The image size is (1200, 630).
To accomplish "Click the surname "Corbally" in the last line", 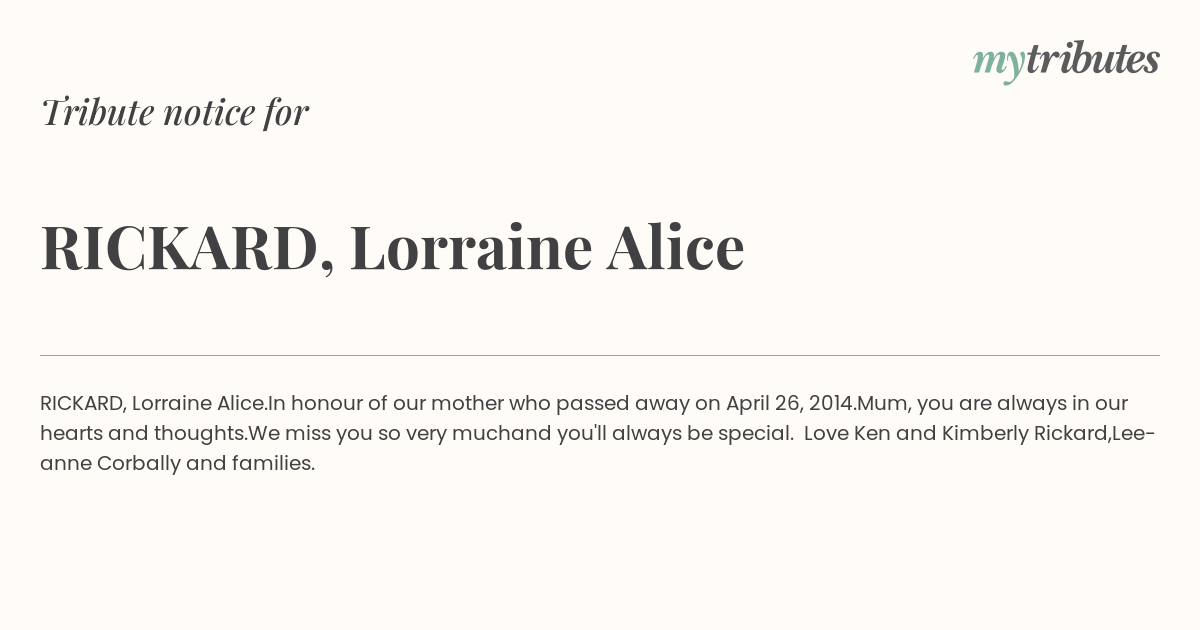I will point(139,464).
